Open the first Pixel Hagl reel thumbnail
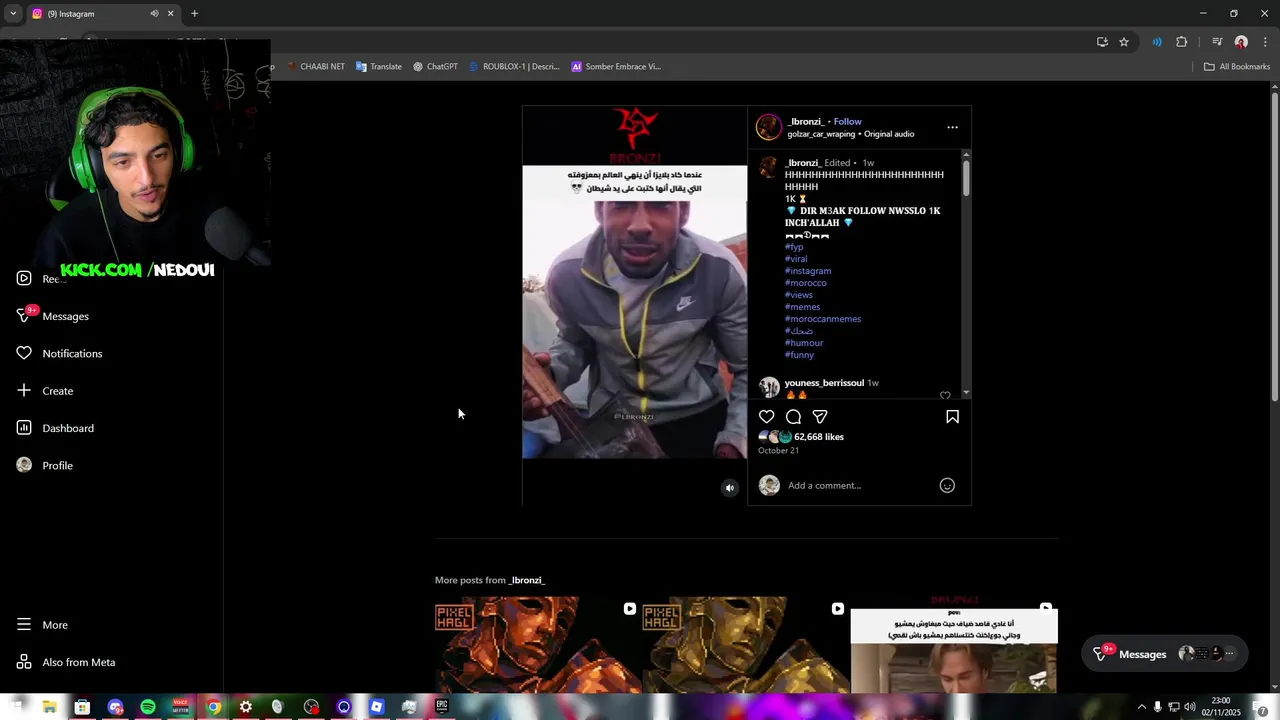1280x720 pixels. click(538, 646)
